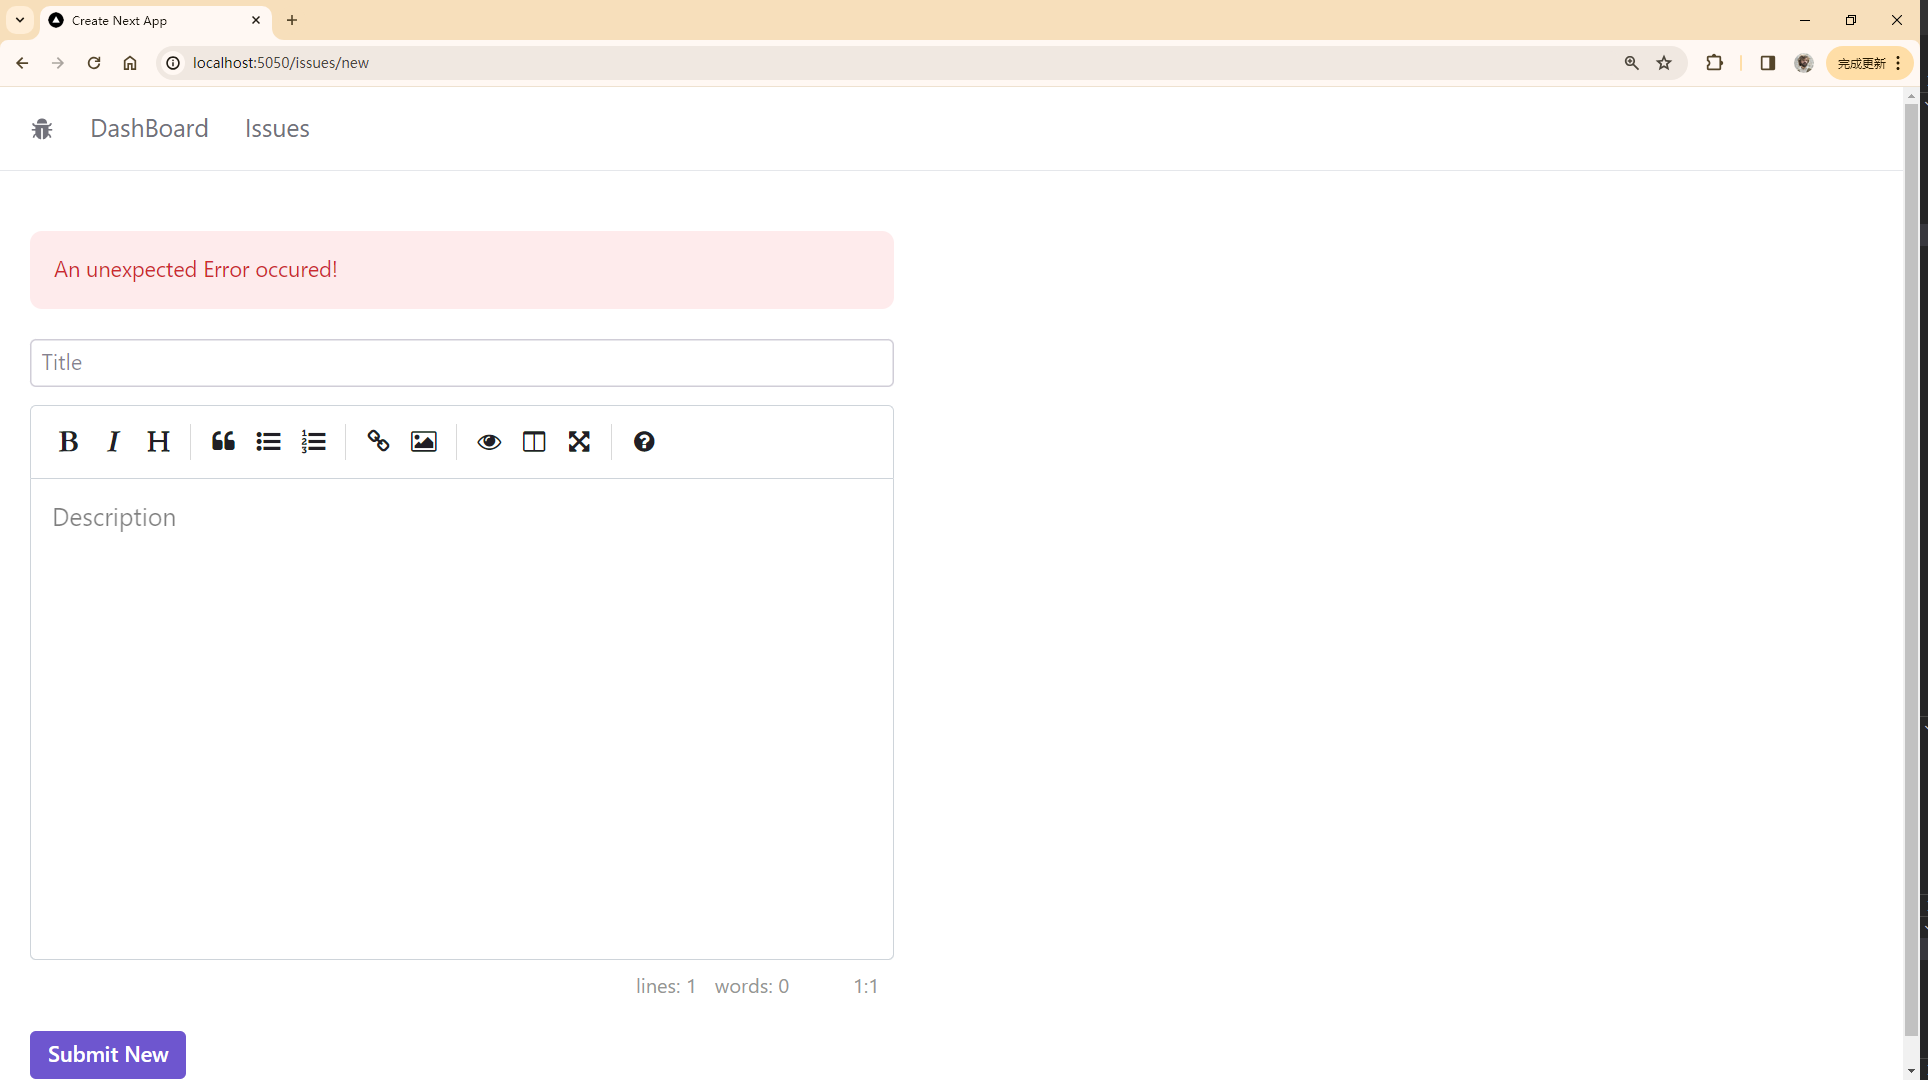Click the DashBoard navigation menu item

coord(148,128)
